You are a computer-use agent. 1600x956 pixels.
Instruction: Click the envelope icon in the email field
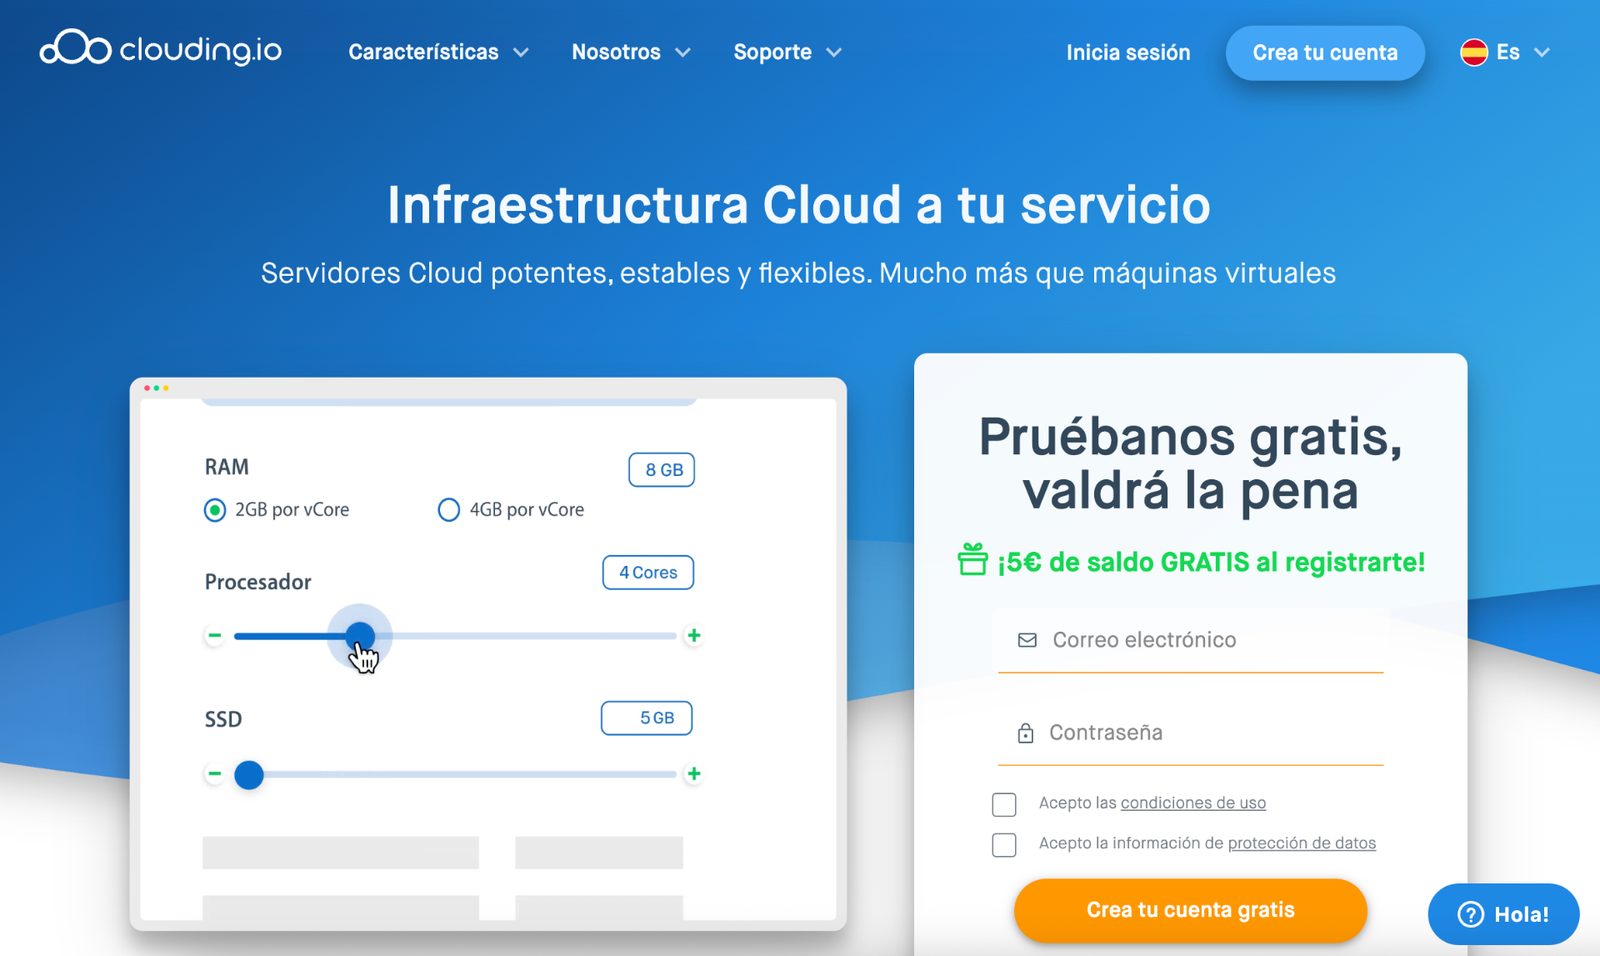1026,639
